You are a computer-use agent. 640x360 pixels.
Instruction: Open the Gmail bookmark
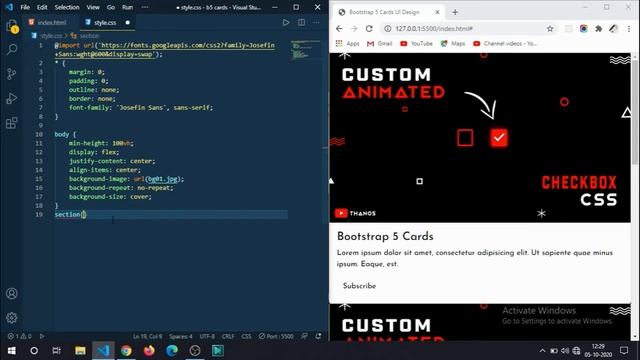[x=380, y=44]
